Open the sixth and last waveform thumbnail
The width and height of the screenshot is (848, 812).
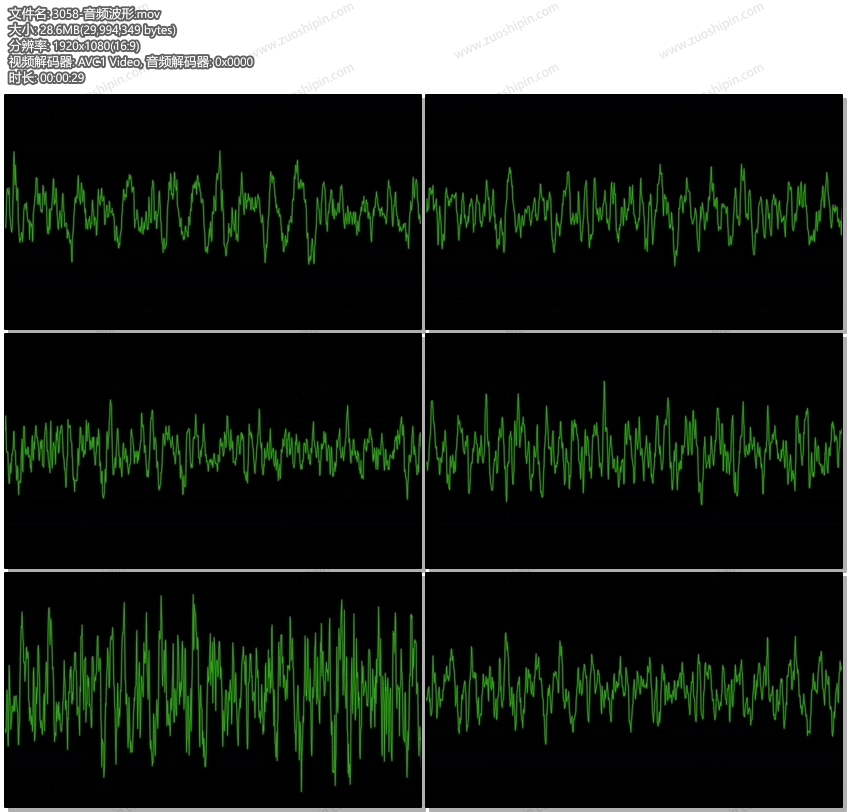634,690
